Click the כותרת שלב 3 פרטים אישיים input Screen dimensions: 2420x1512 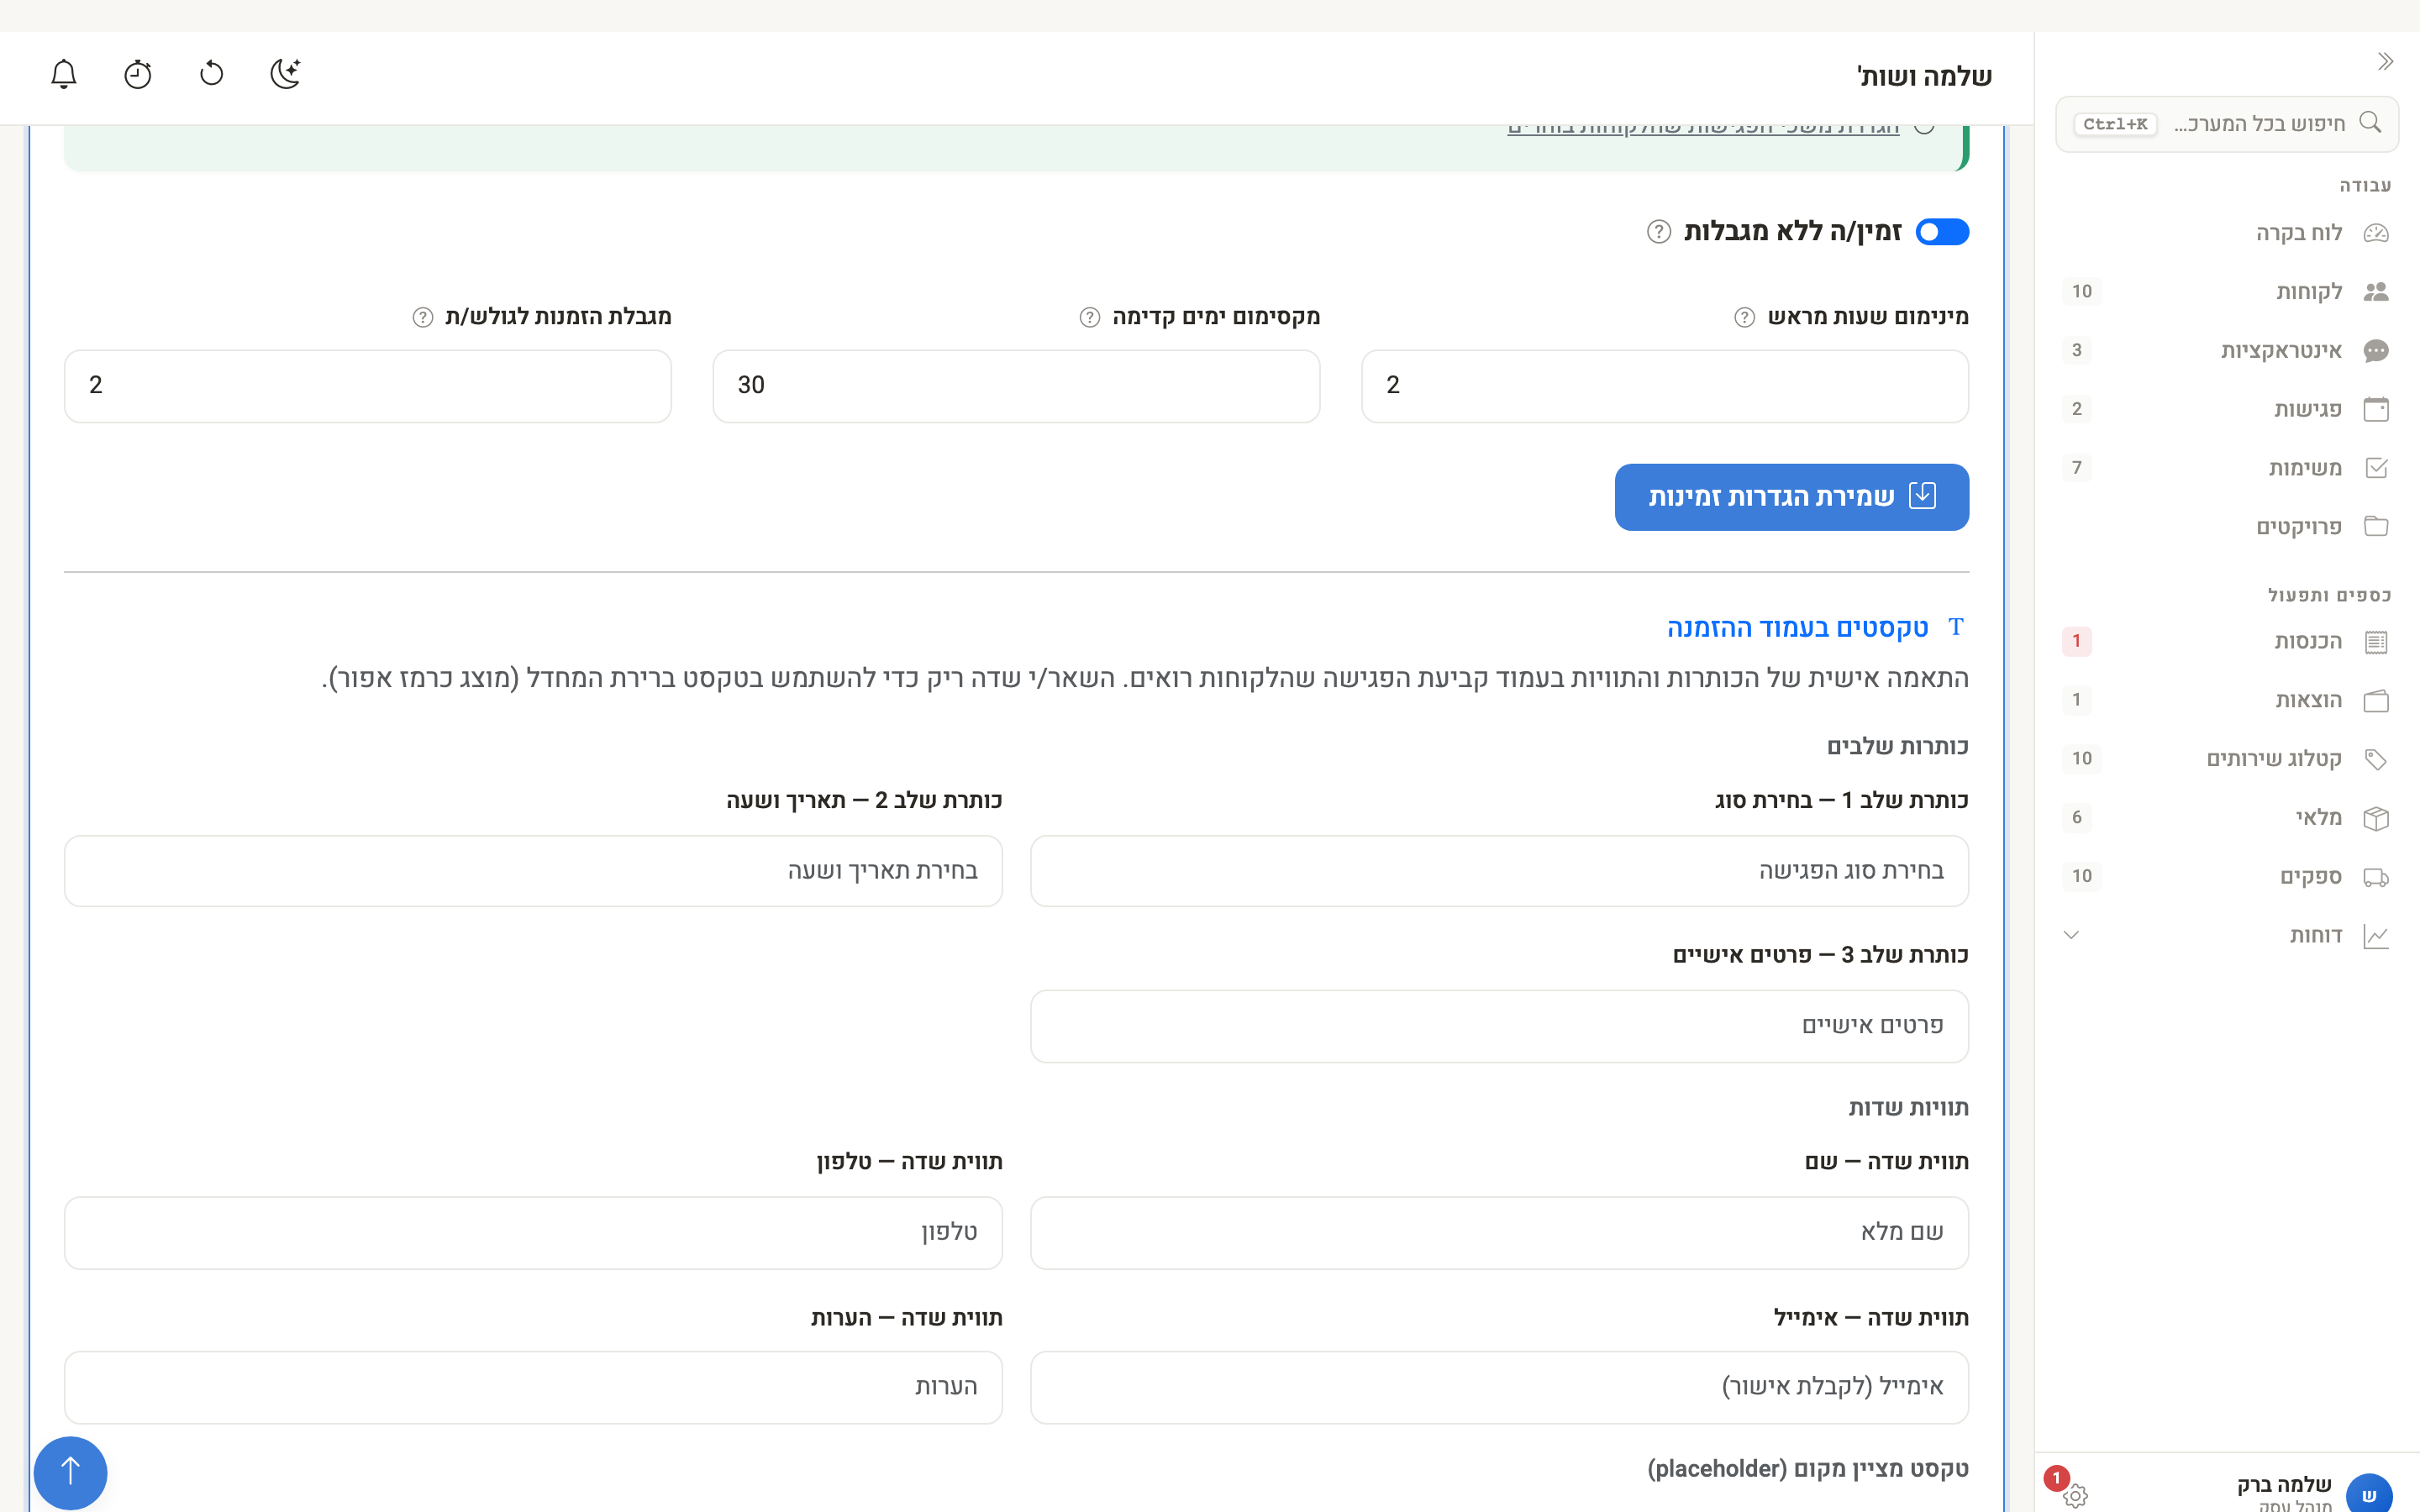(1499, 1026)
